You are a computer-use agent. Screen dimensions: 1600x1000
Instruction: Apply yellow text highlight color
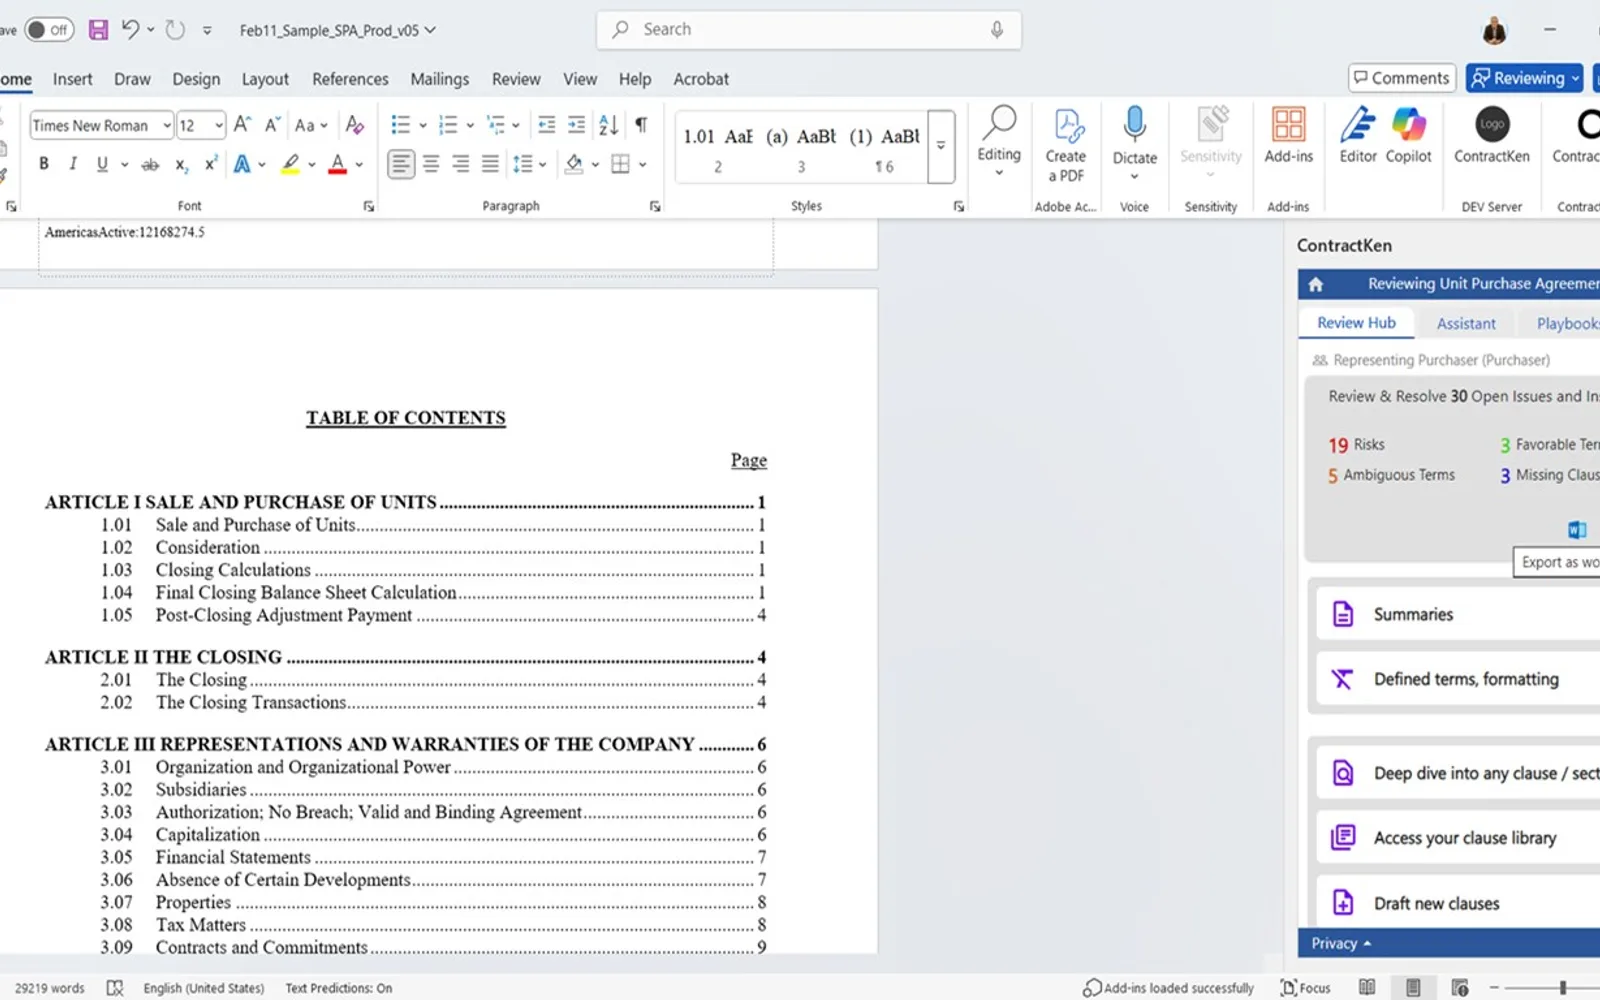point(290,164)
